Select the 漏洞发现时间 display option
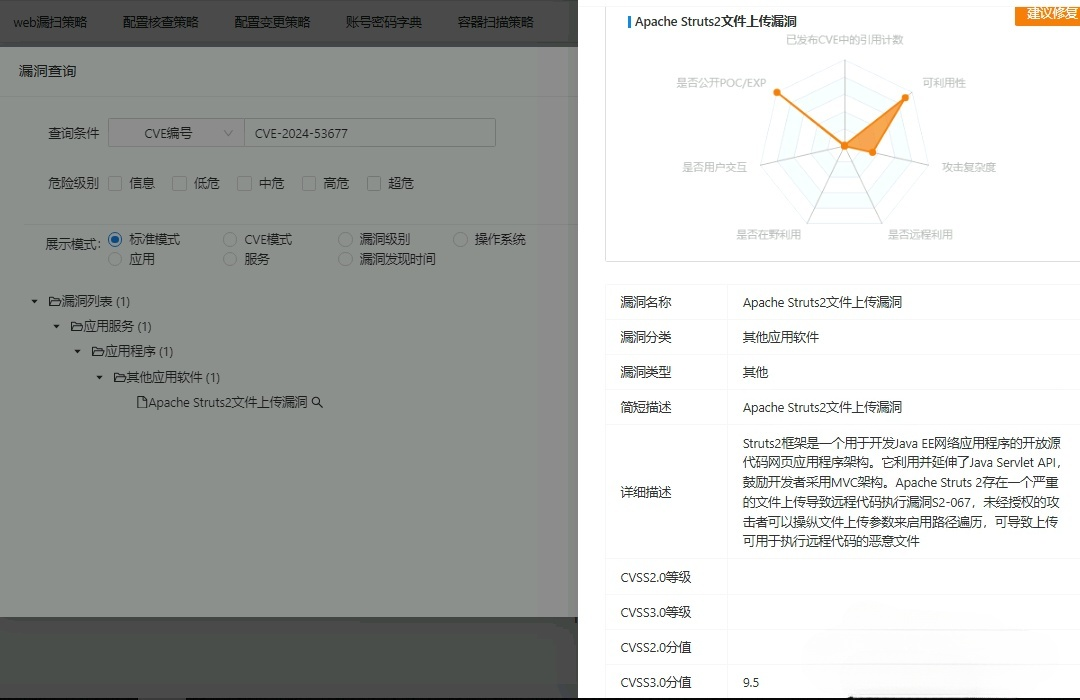The height and width of the screenshot is (700, 1080). click(344, 258)
